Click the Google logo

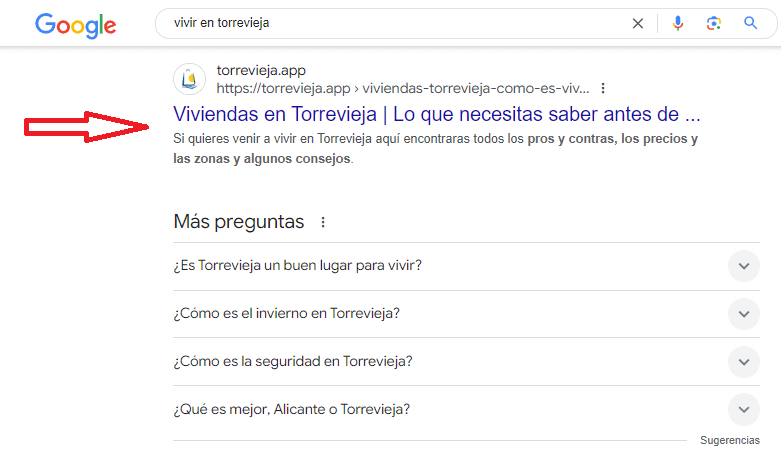pyautogui.click(x=75, y=25)
